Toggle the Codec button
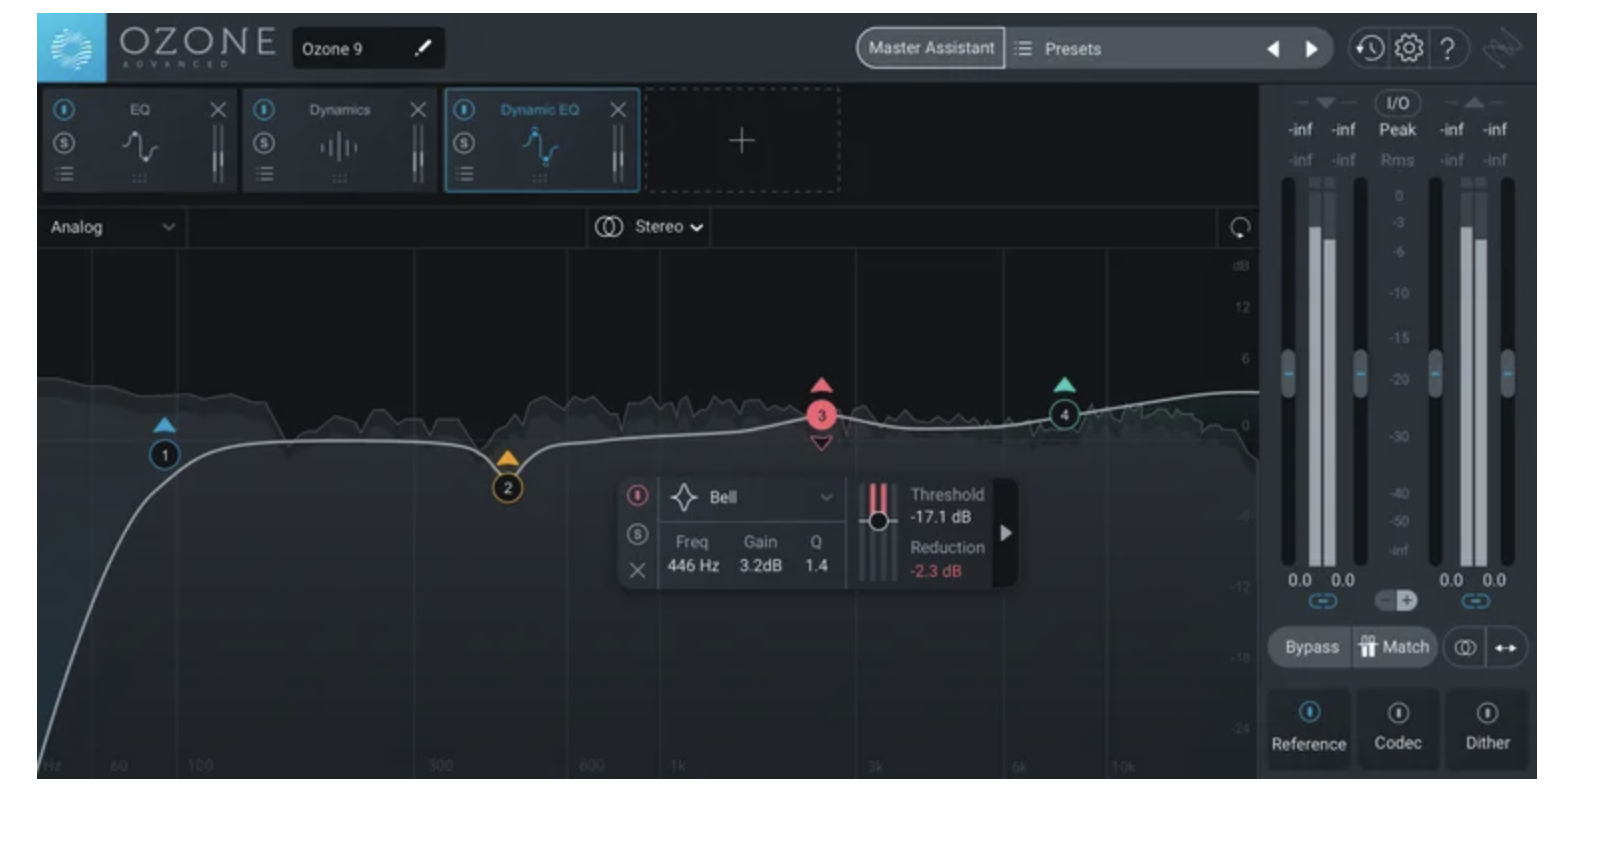Image resolution: width=1612 pixels, height=844 pixels. tap(1398, 727)
